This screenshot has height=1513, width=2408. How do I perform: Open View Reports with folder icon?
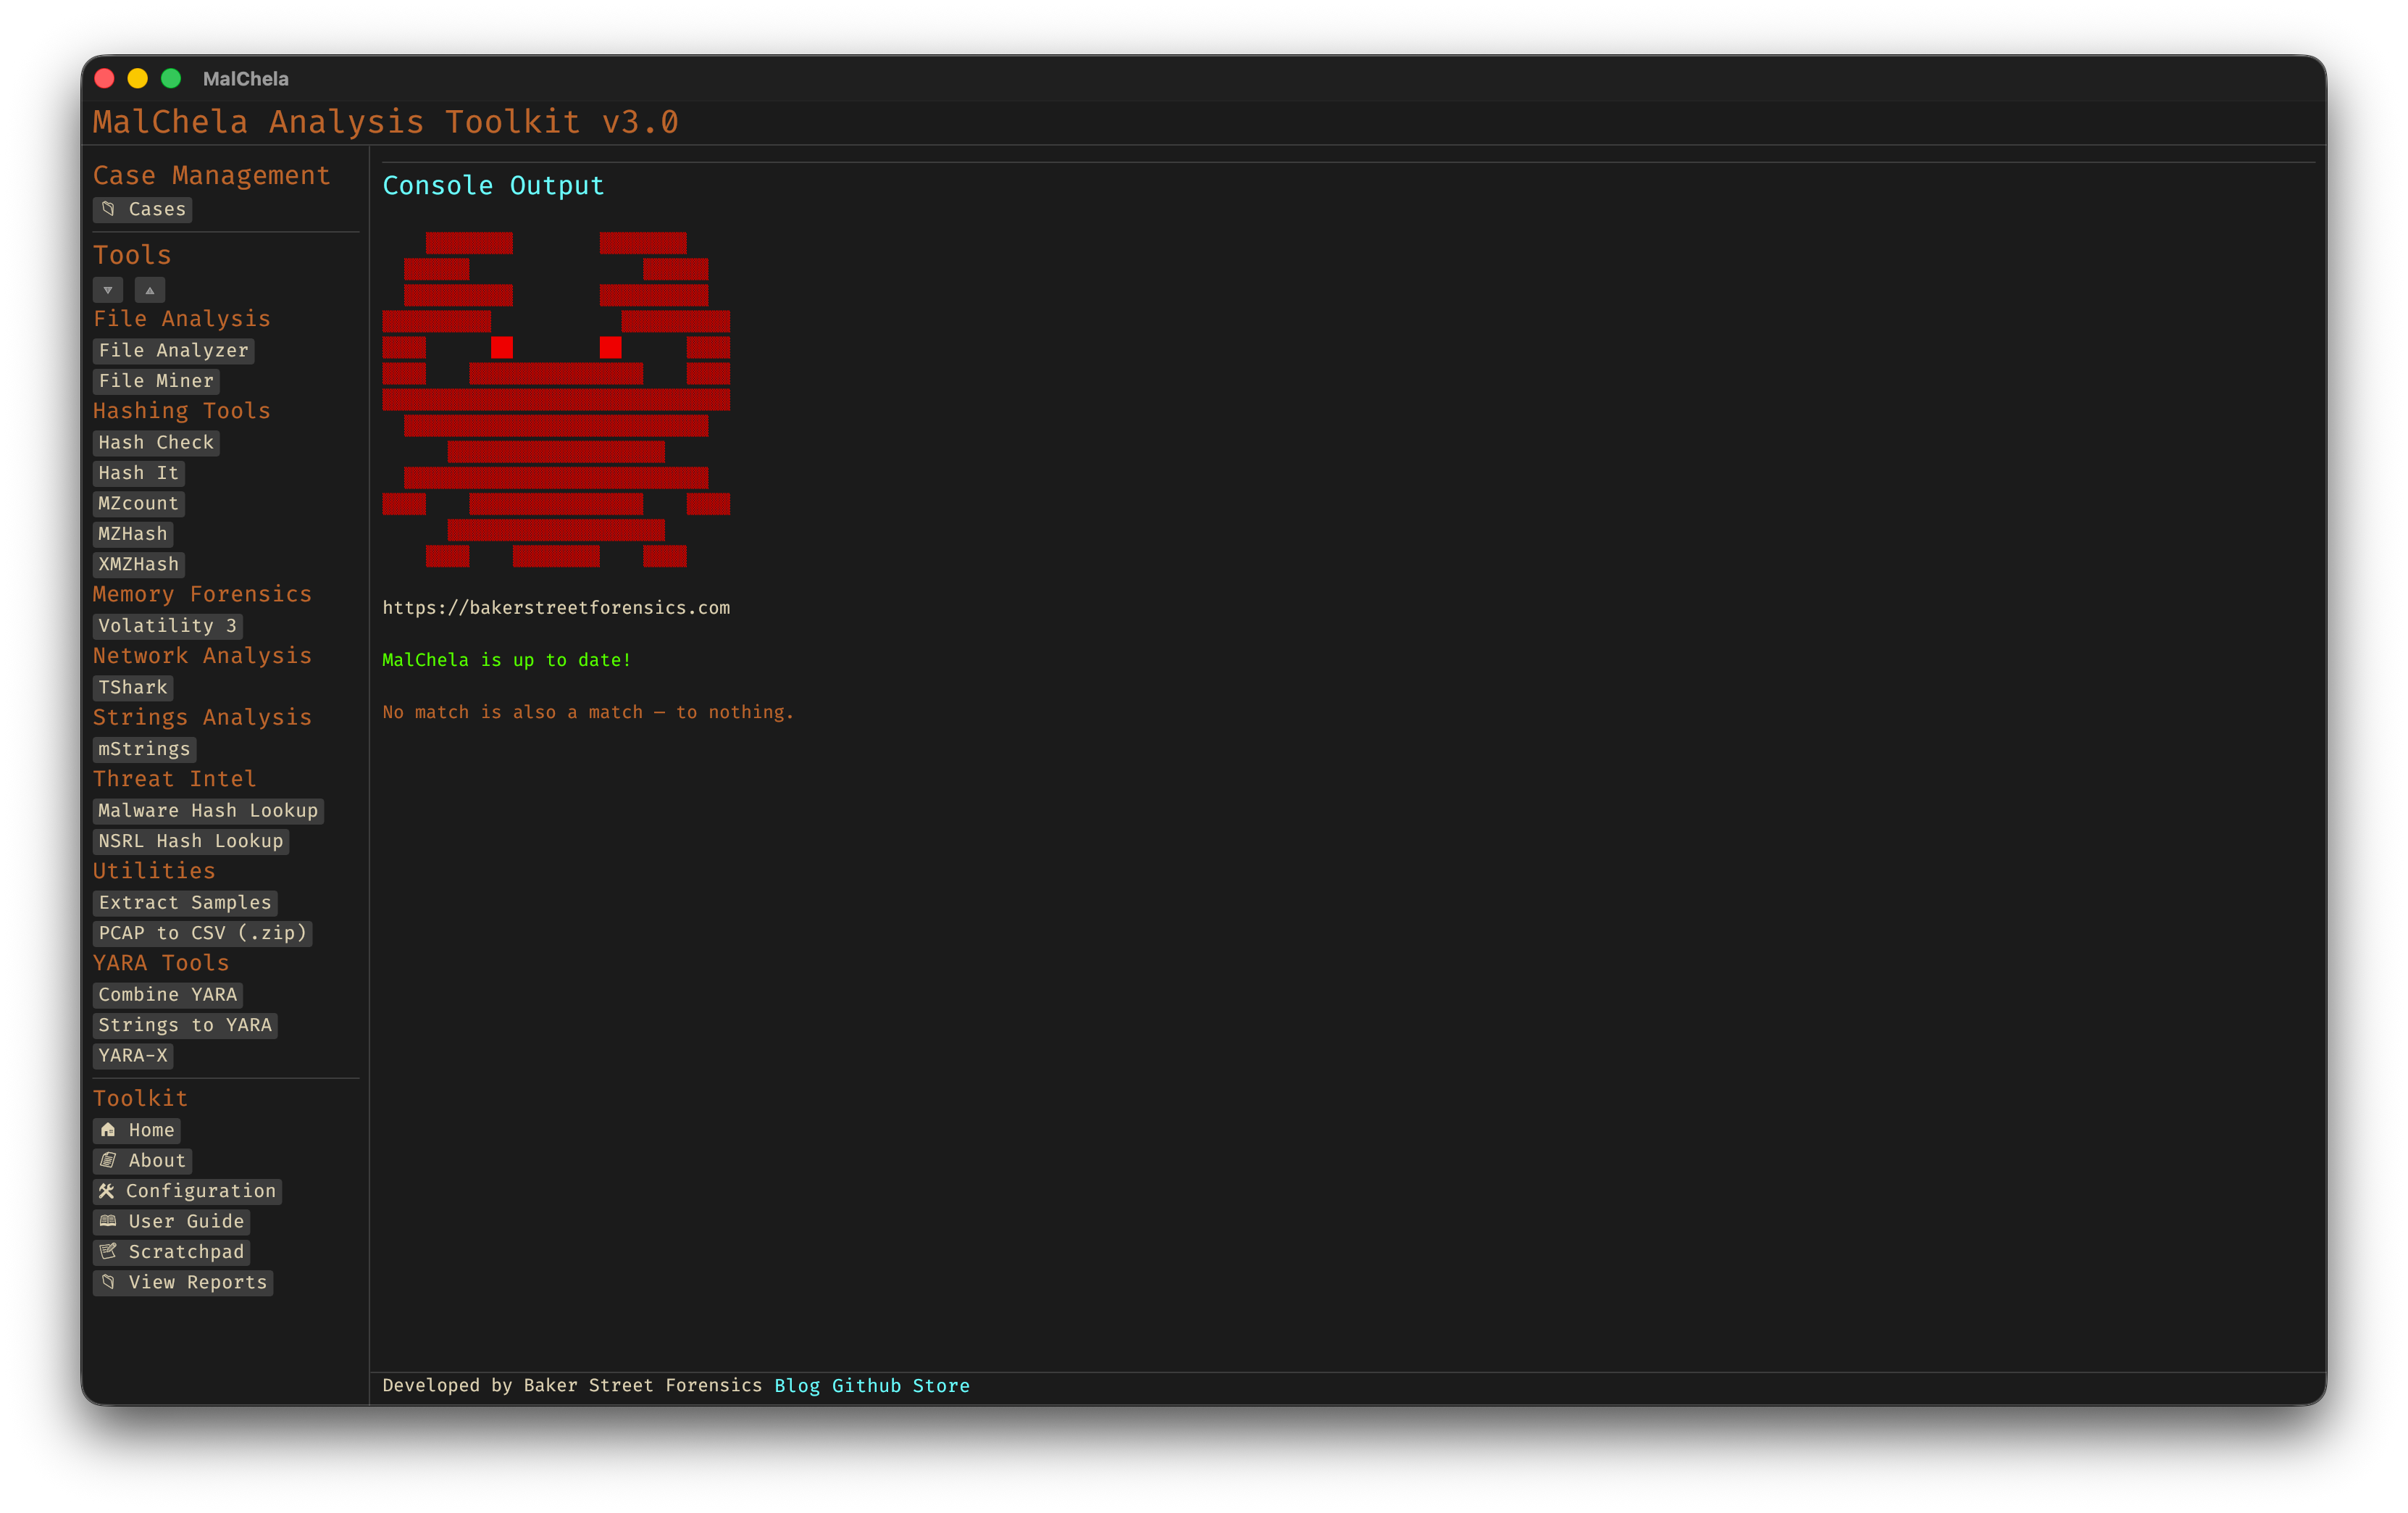(x=183, y=1282)
